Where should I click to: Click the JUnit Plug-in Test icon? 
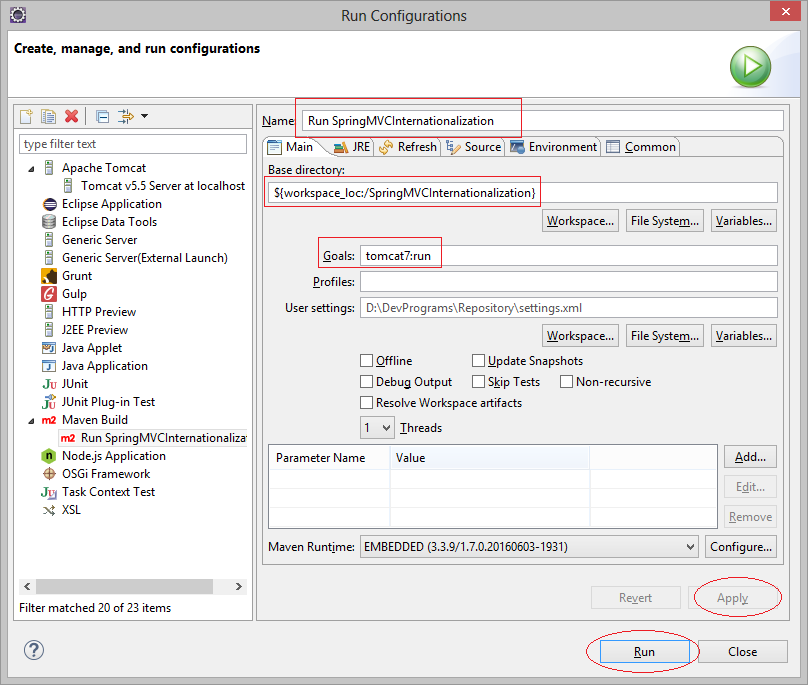pyautogui.click(x=49, y=402)
